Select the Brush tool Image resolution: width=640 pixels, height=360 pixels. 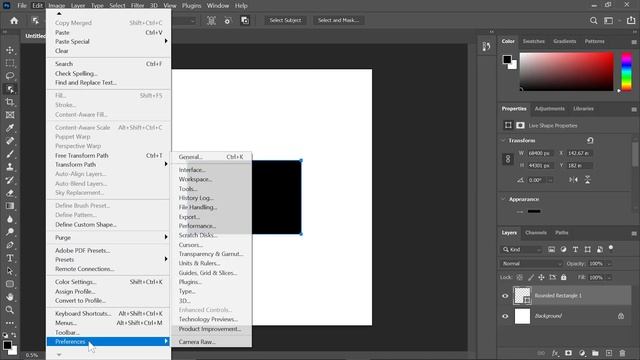[x=10, y=154]
